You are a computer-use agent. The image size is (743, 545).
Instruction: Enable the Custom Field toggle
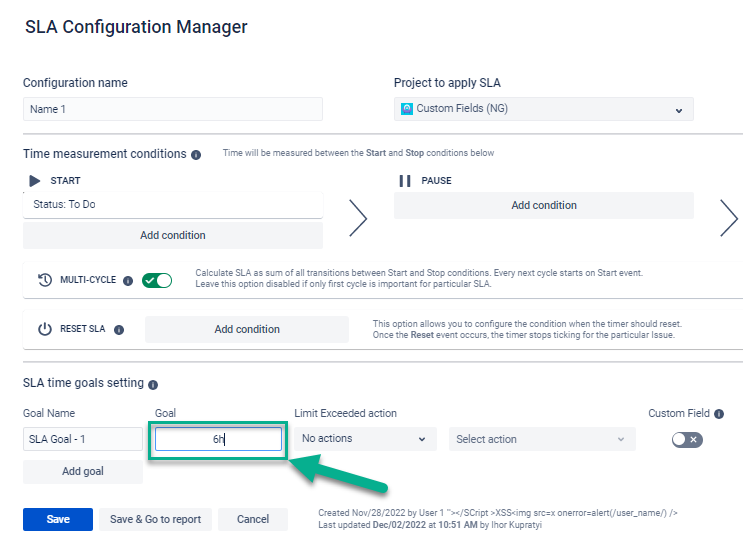pyautogui.click(x=687, y=439)
